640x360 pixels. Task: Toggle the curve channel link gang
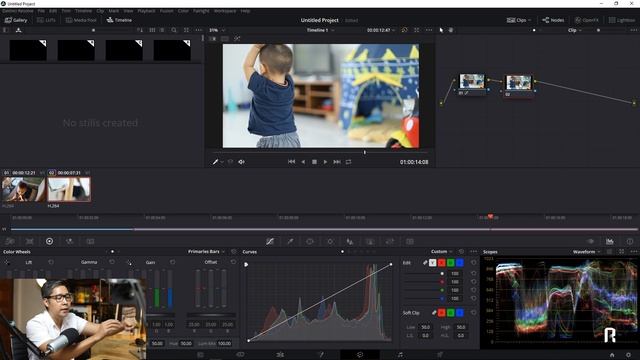425,262
